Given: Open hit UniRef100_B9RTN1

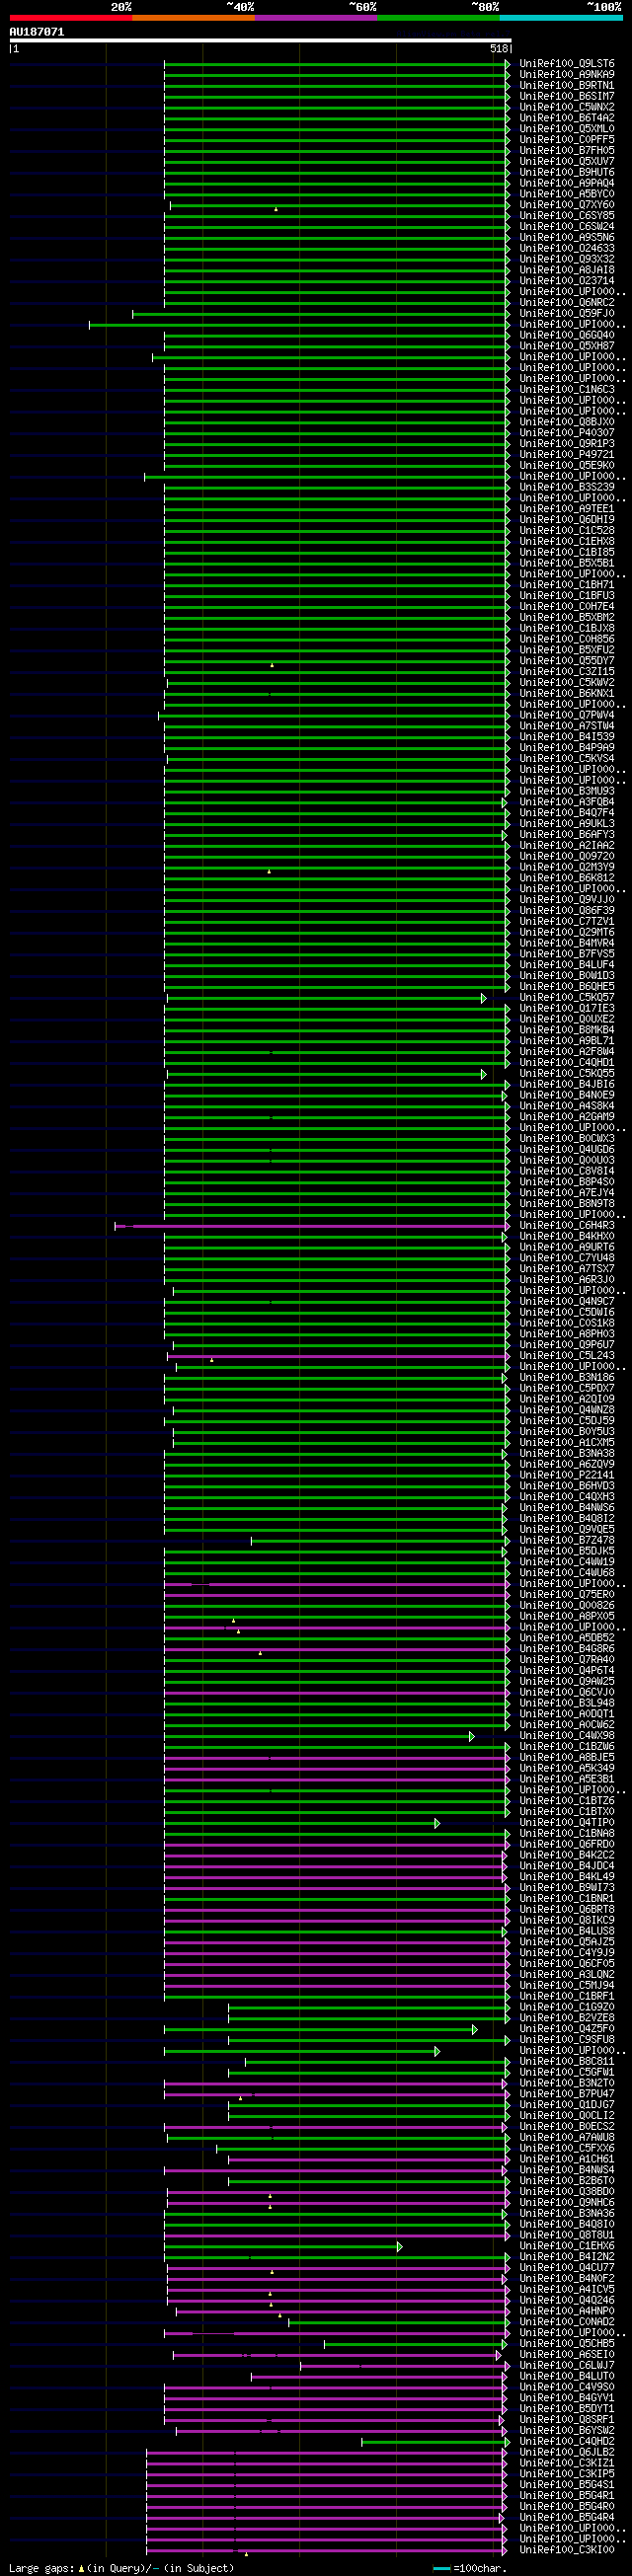Looking at the screenshot, I should click(567, 86).
